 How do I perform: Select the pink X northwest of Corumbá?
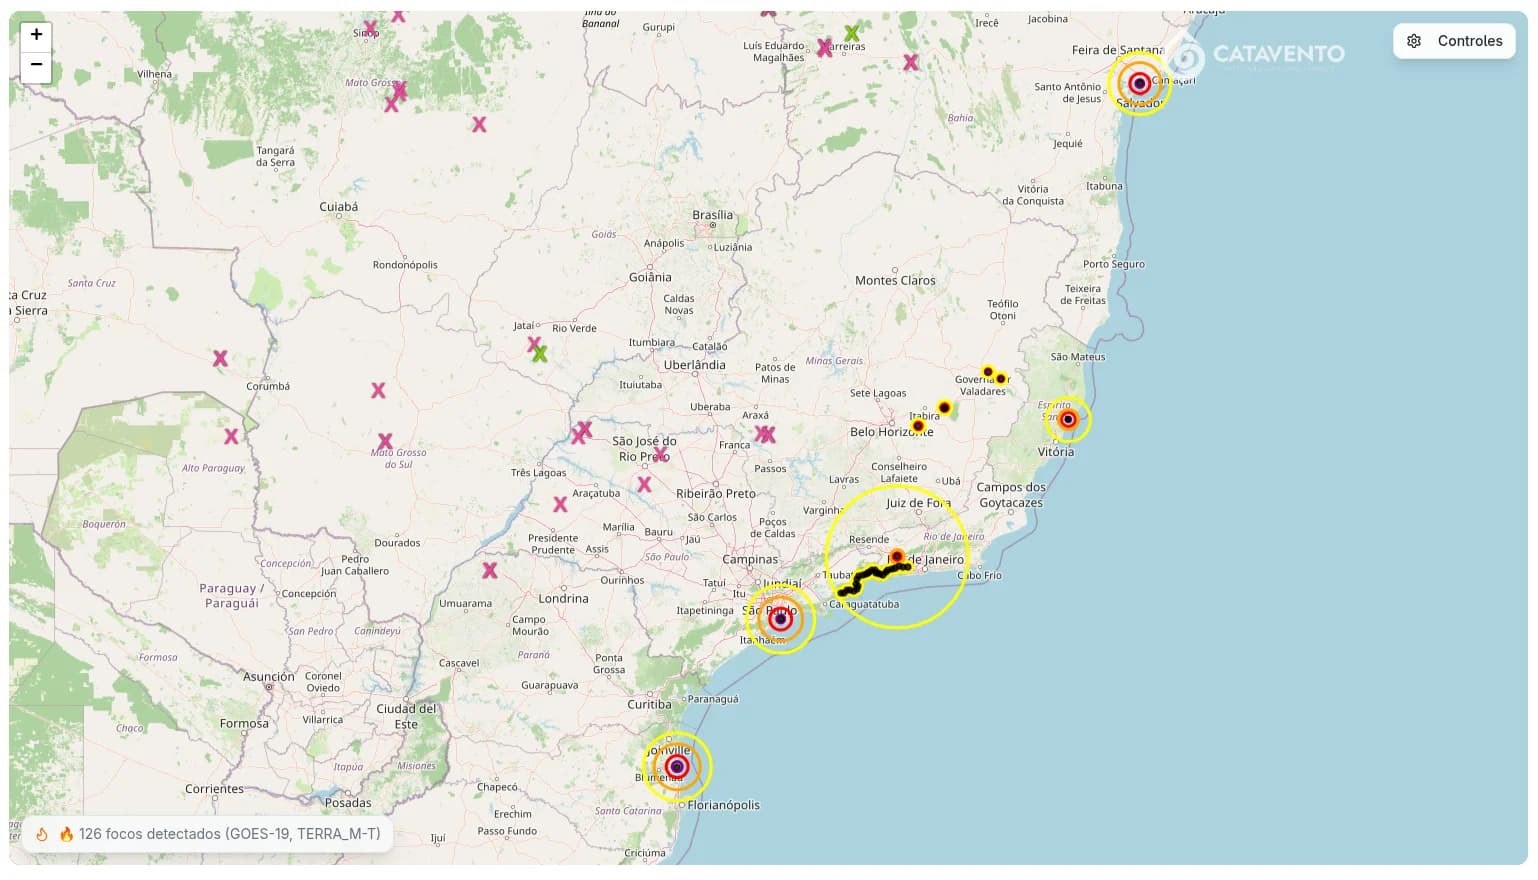220,358
